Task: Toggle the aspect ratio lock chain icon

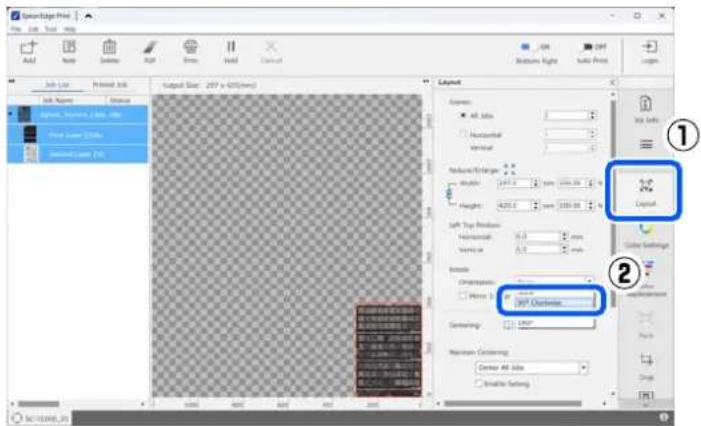Action: click(x=450, y=194)
